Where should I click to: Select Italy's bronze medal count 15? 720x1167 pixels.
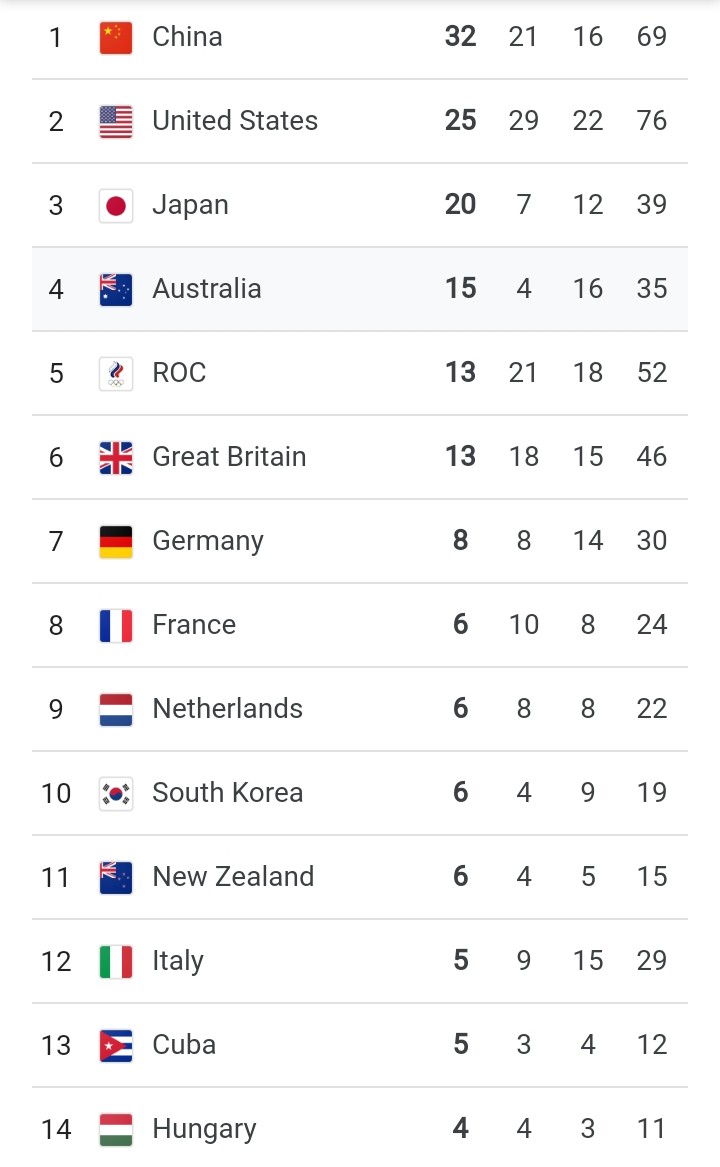[587, 961]
